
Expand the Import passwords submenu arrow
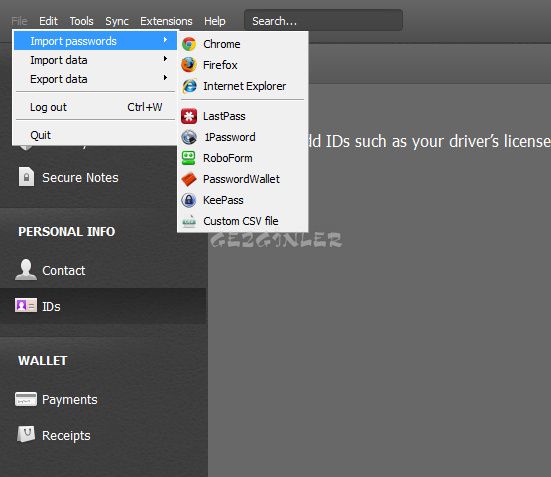[165, 40]
